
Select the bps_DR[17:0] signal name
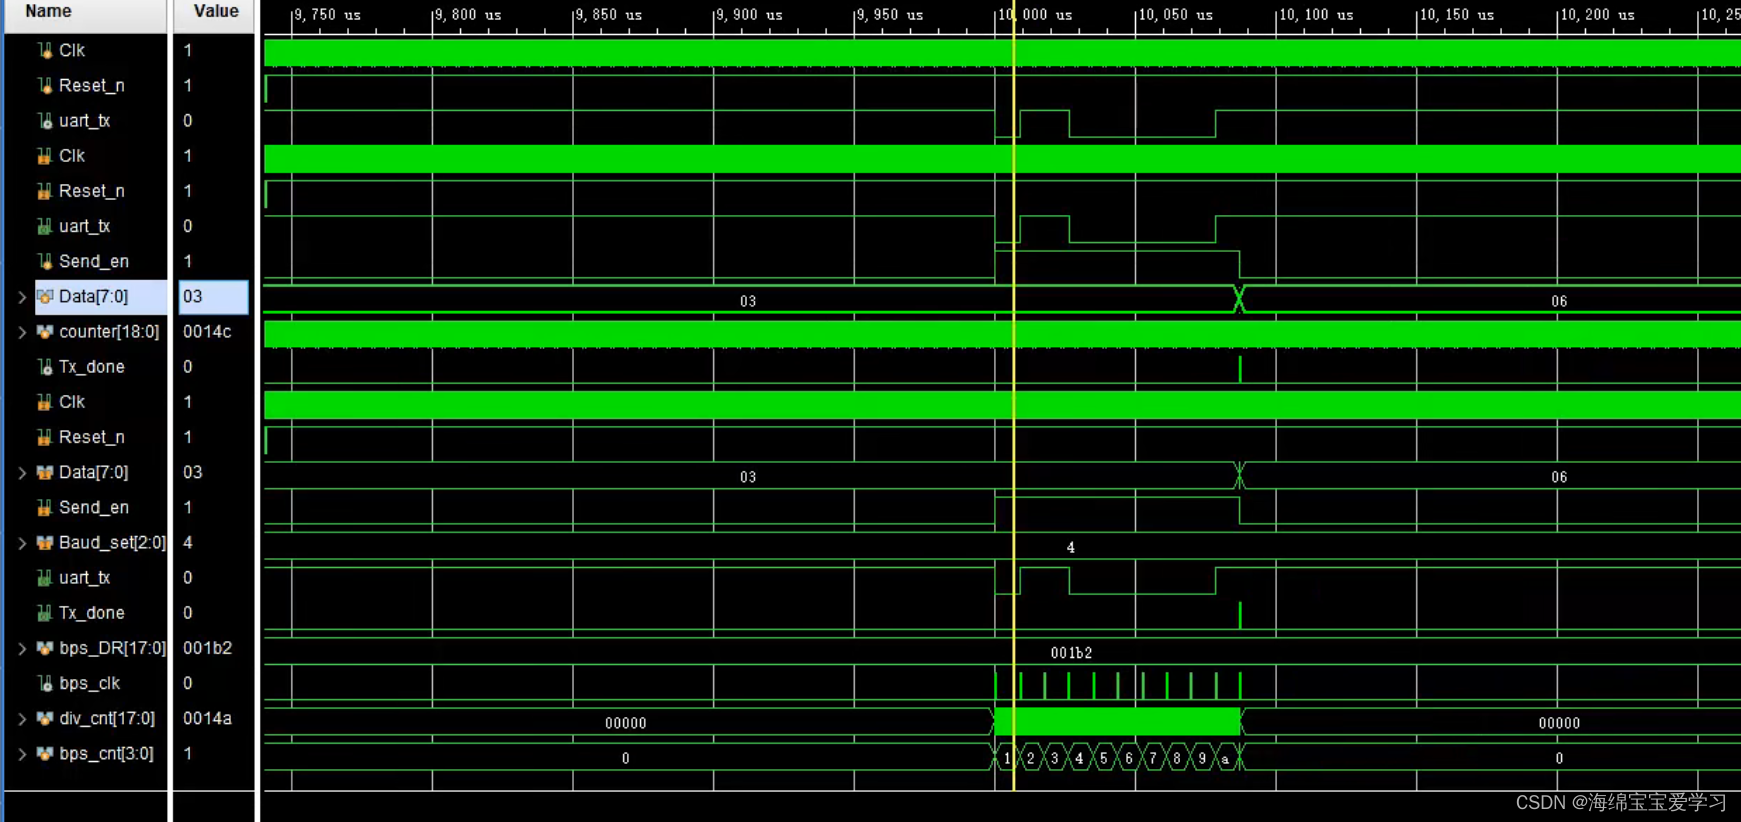click(x=112, y=648)
